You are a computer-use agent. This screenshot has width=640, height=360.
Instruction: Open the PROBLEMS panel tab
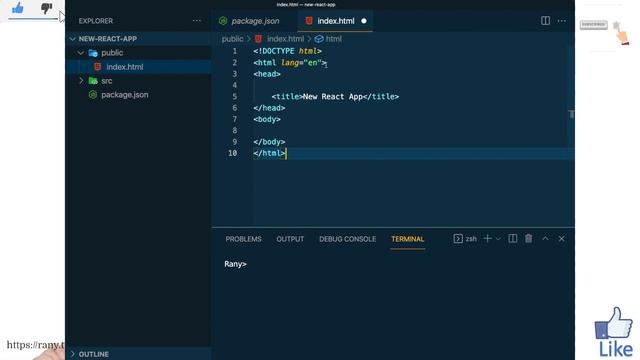click(243, 239)
